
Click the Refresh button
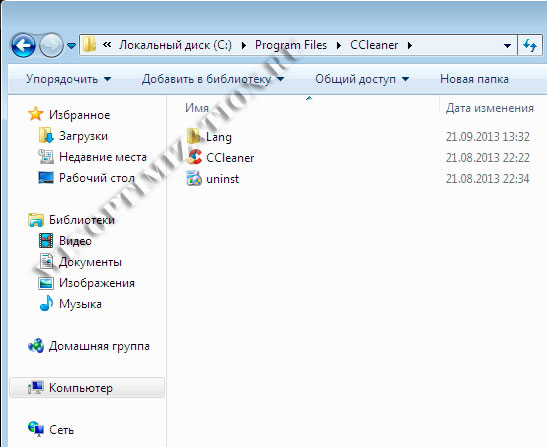(530, 45)
